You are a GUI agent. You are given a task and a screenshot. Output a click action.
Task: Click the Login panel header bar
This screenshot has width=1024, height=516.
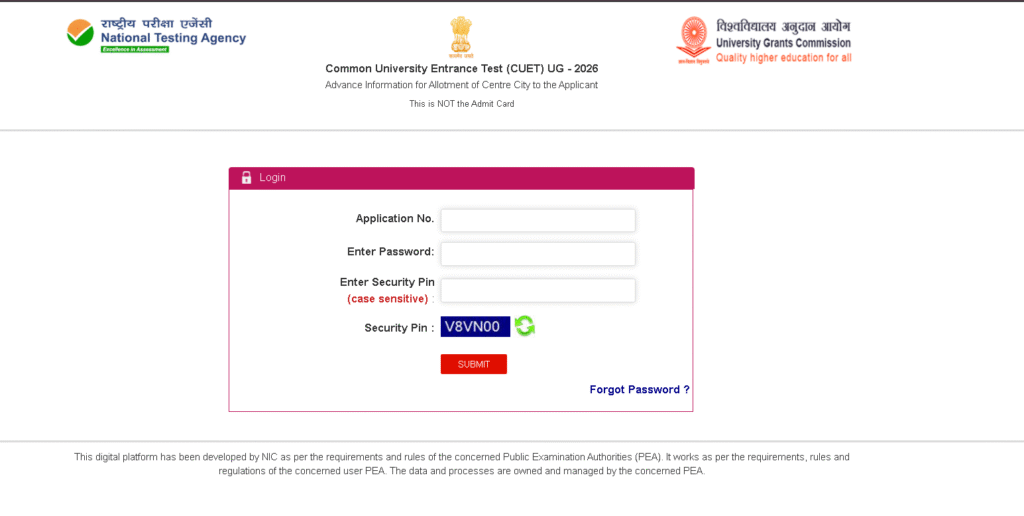click(x=460, y=178)
